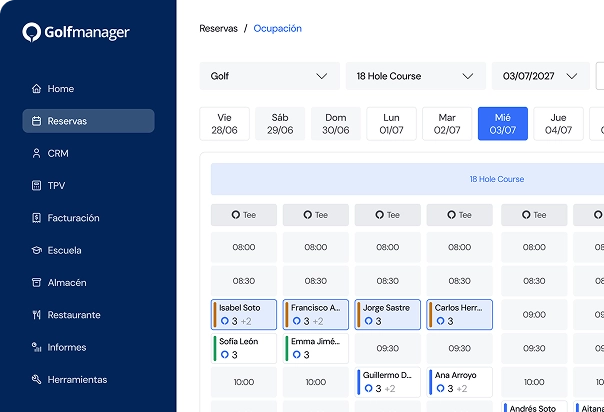Open Guillermo D.'s 10:00 reservation
Viewport: 604px width, 412px height.
(x=388, y=382)
